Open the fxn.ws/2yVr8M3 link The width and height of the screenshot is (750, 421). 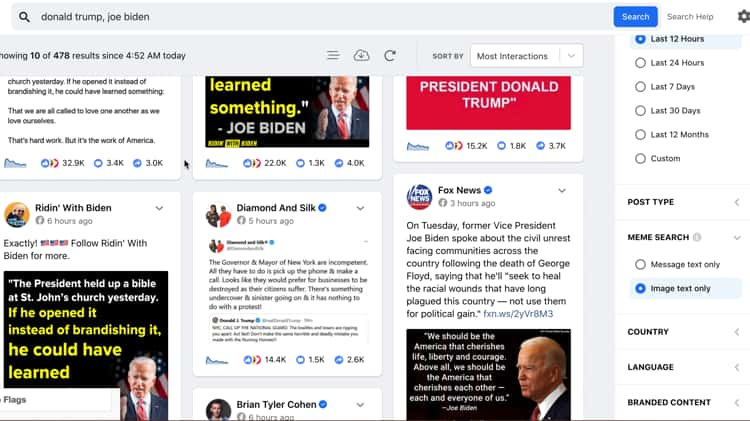(x=518, y=314)
